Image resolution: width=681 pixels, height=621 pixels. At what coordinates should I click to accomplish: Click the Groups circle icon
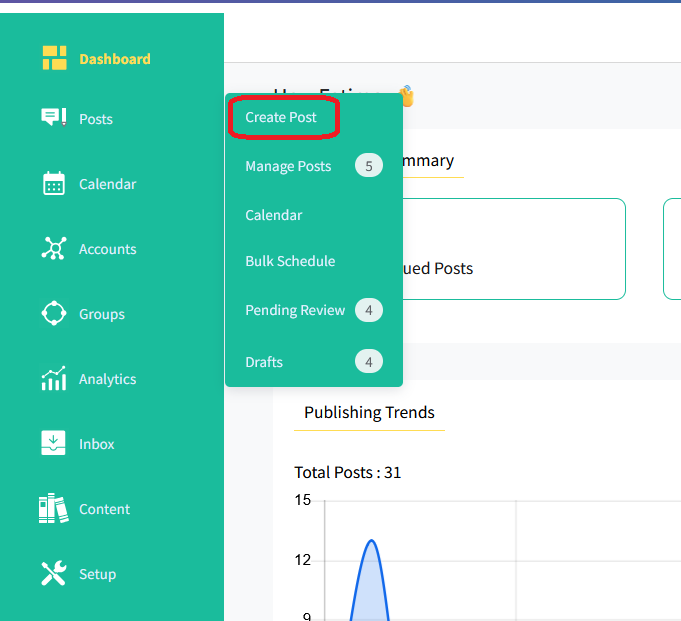[x=54, y=314]
